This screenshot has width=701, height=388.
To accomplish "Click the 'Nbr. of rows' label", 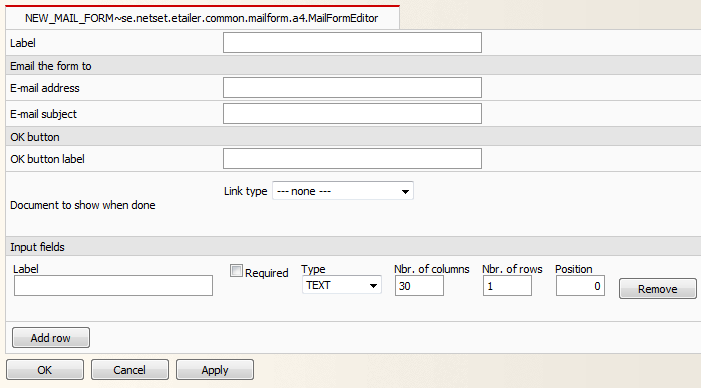I will (x=512, y=269).
